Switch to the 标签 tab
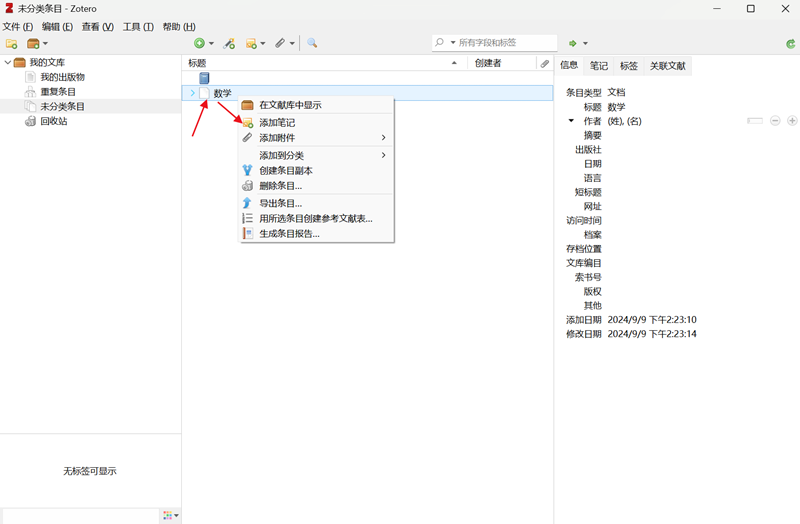This screenshot has height=524, width=800. (x=629, y=66)
